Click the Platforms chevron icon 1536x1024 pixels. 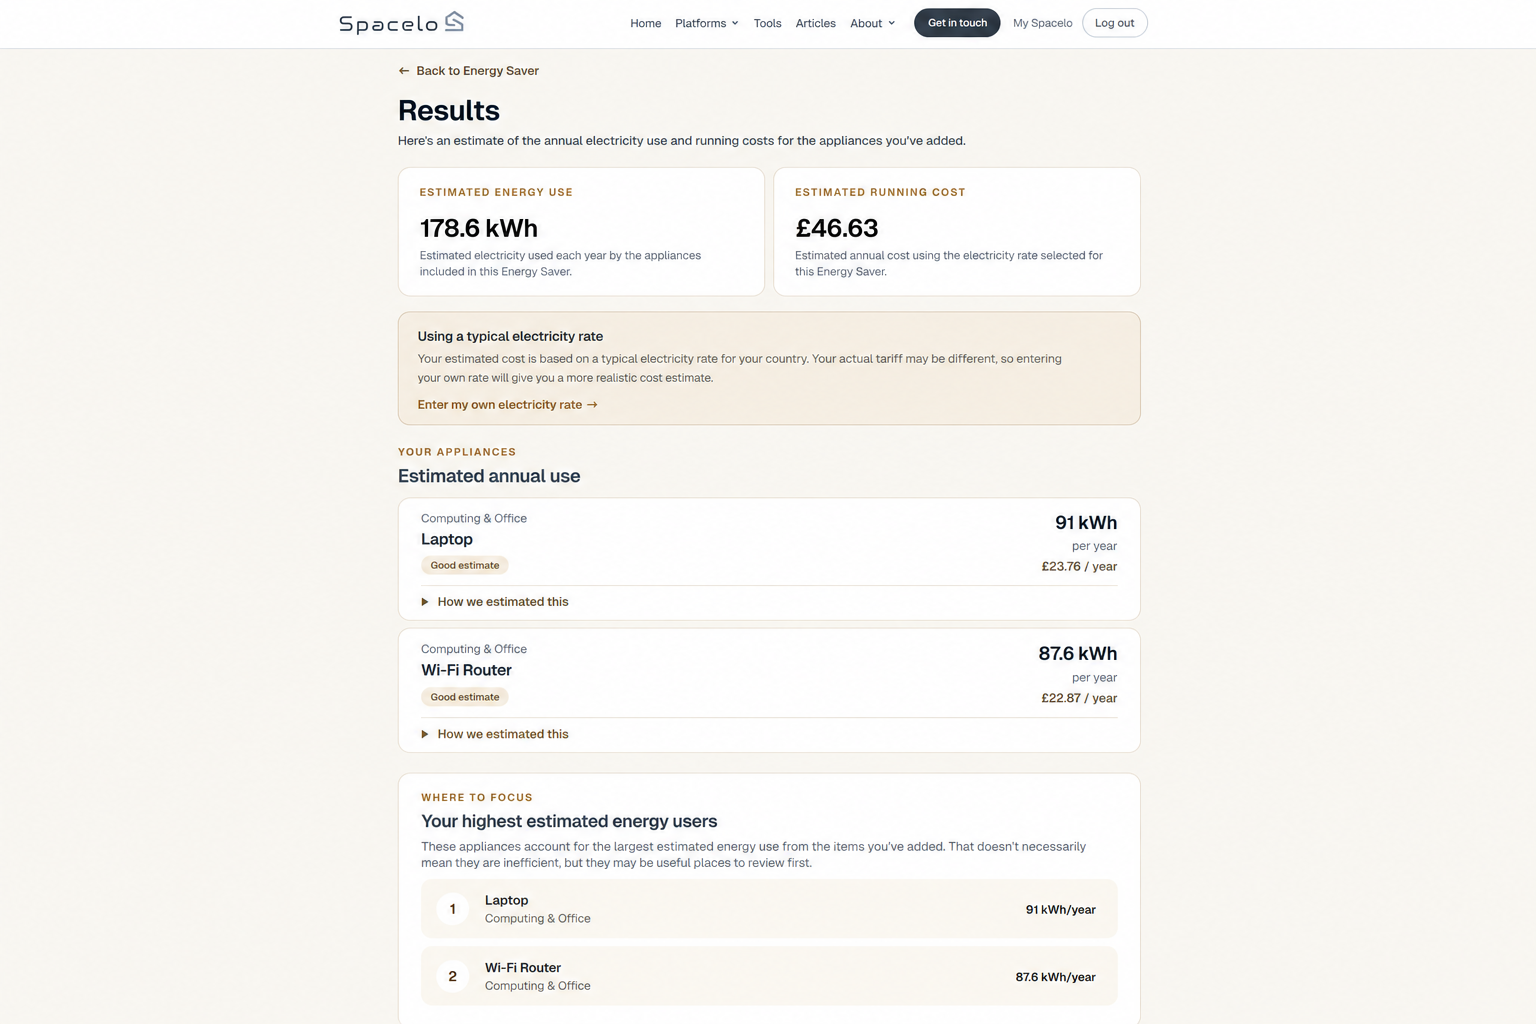(x=735, y=23)
